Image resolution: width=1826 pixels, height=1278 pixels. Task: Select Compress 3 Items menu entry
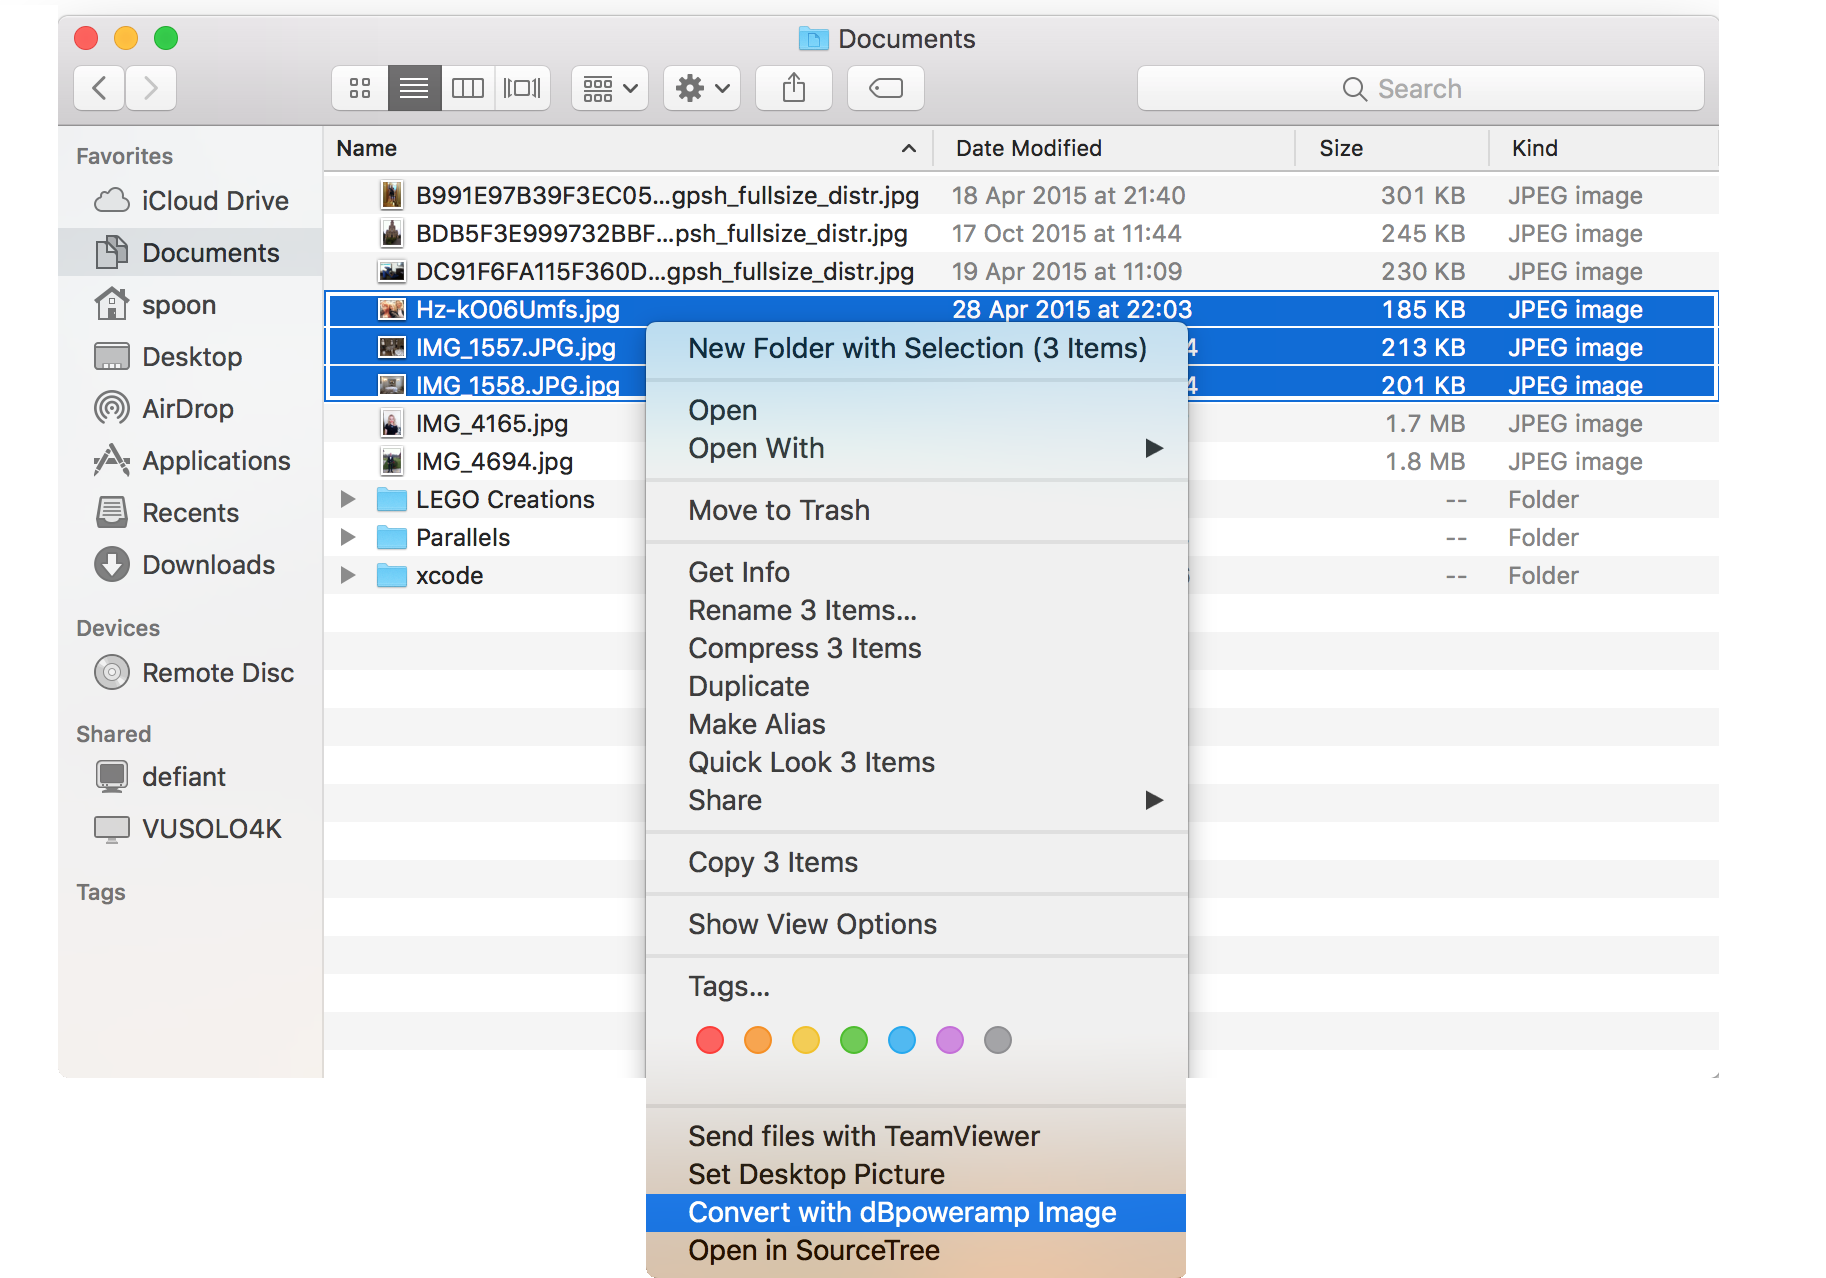click(804, 649)
